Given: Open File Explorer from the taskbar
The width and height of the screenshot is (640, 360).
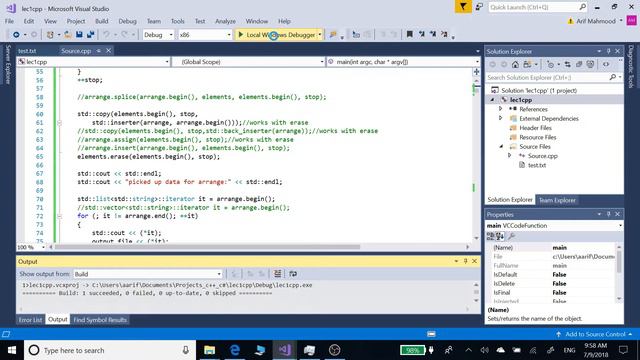Looking at the screenshot, I should pos(209,350).
